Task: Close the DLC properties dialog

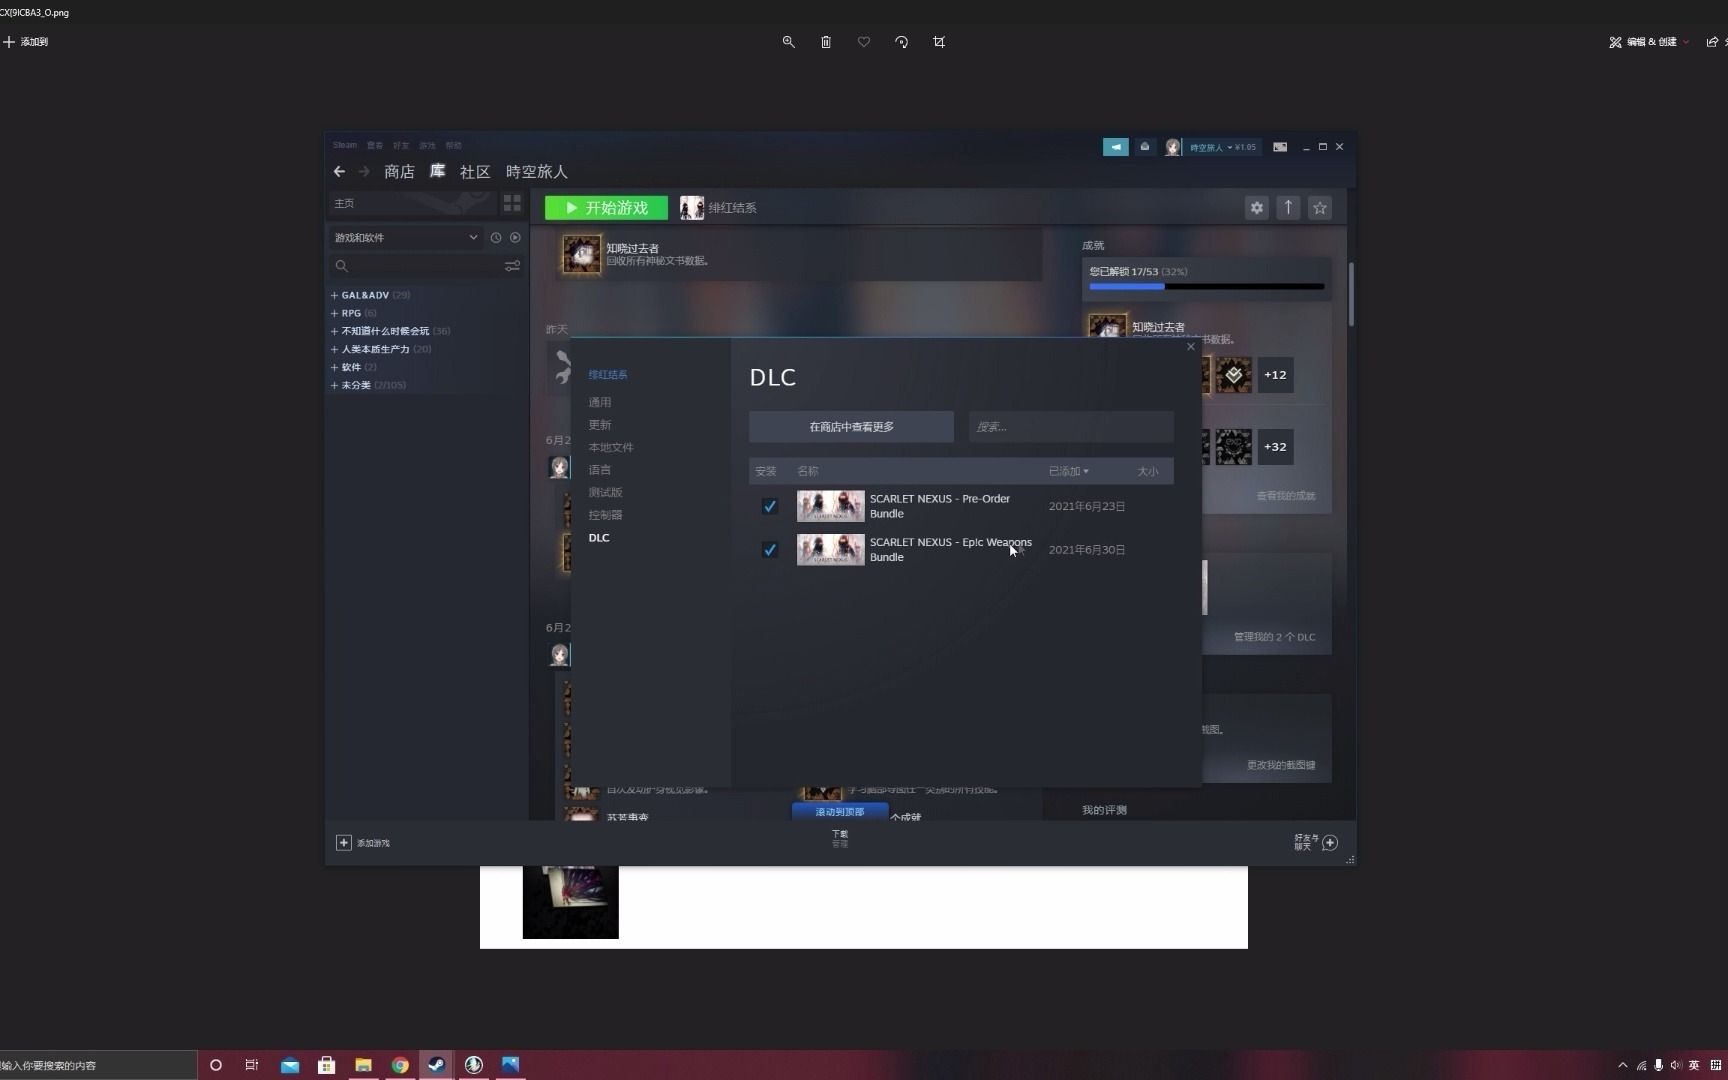Action: point(1190,347)
